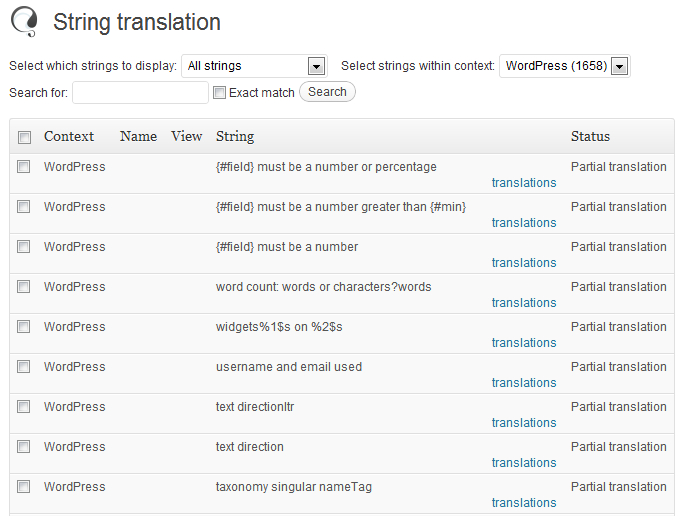
Task: Click the View column header
Action: click(186, 136)
